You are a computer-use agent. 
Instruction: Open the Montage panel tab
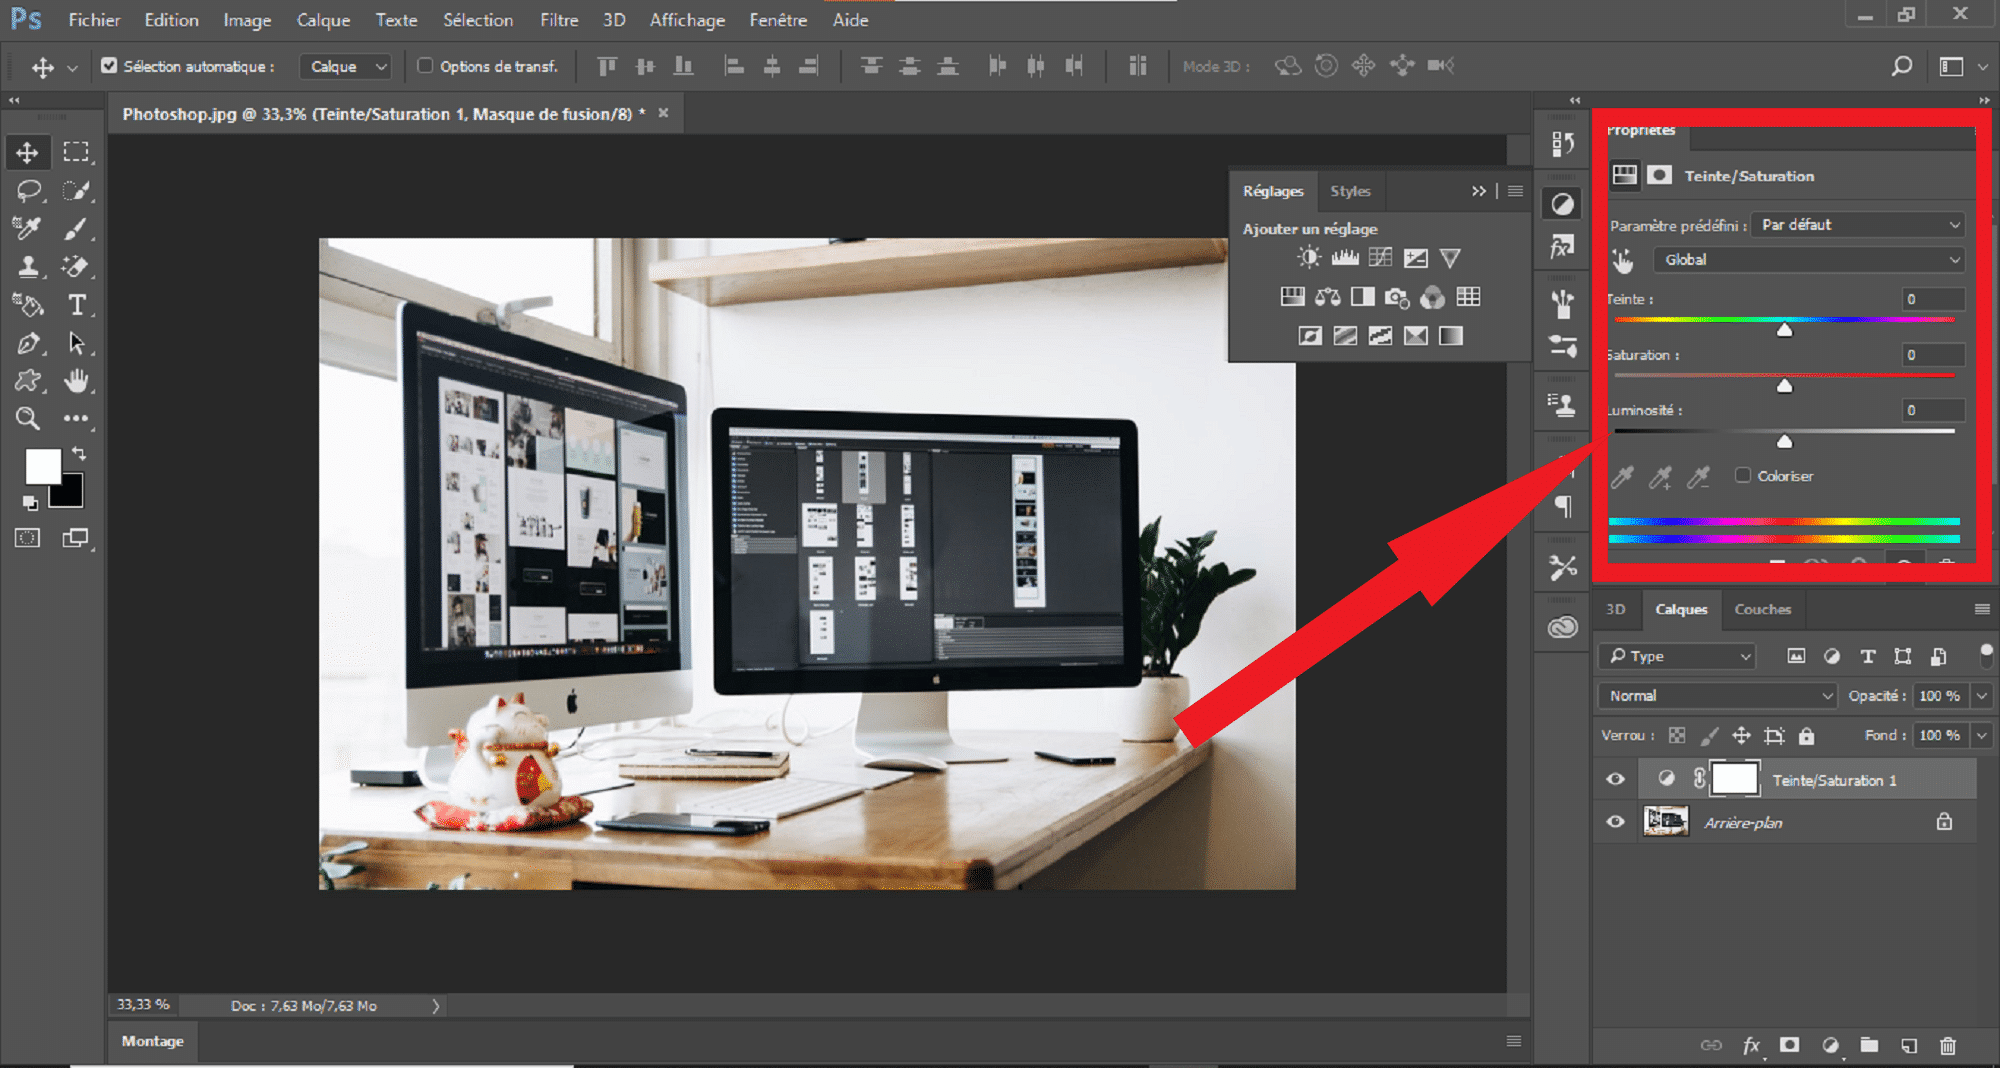(x=152, y=1041)
